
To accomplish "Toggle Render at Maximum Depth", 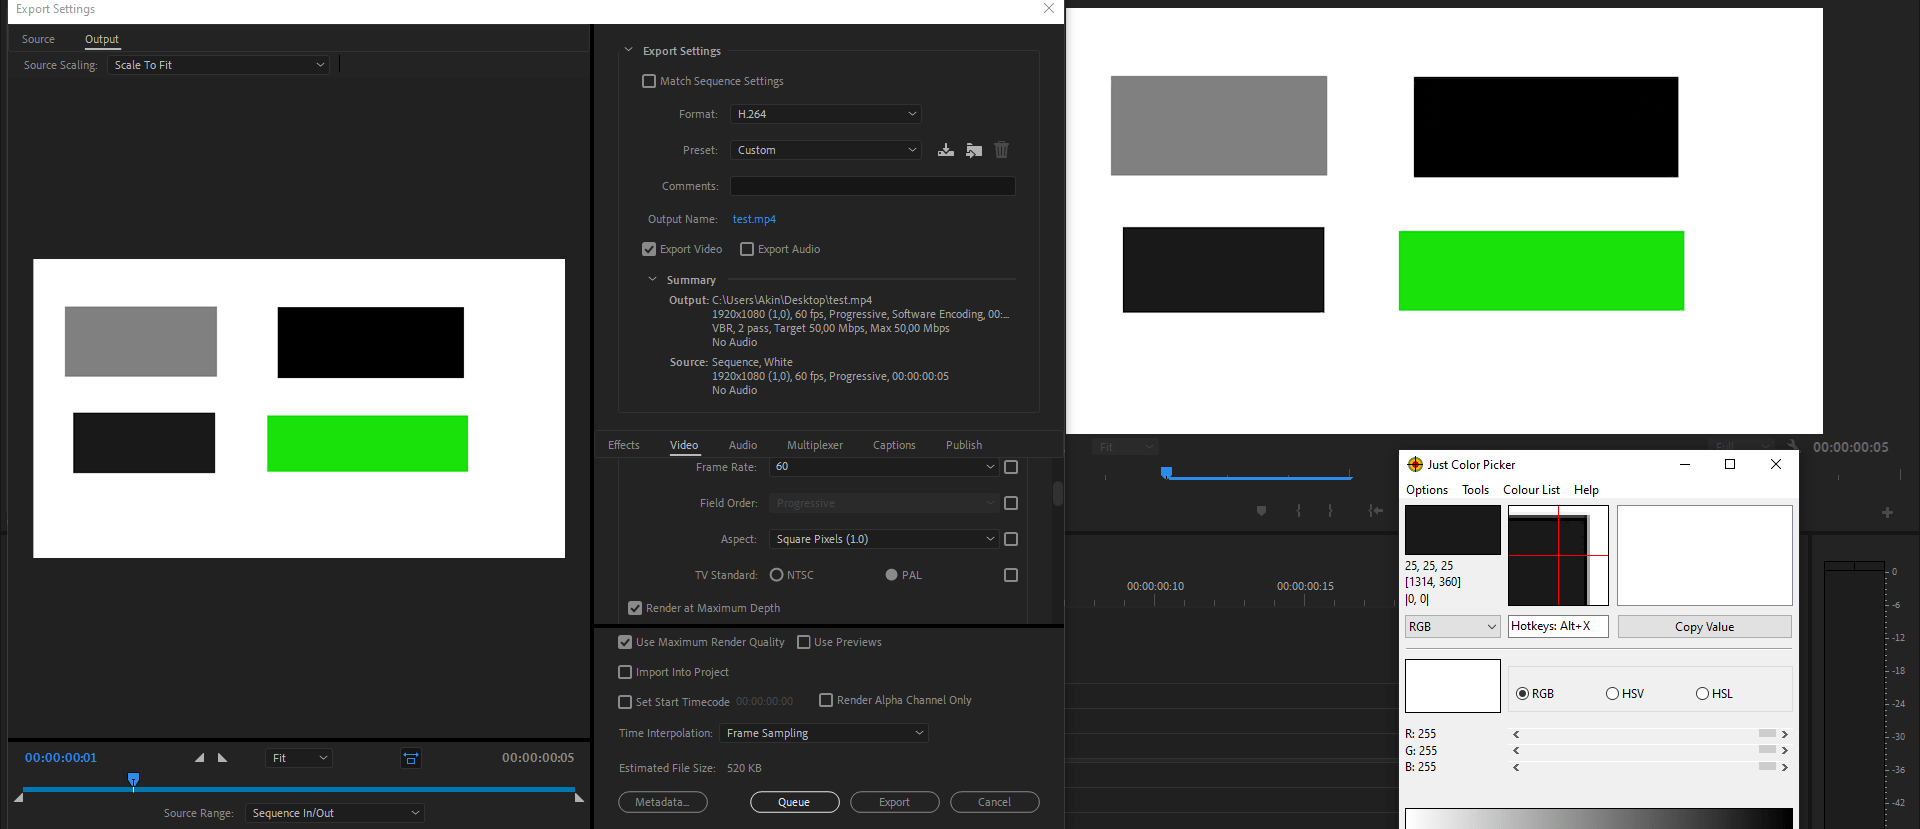I will click(x=635, y=608).
